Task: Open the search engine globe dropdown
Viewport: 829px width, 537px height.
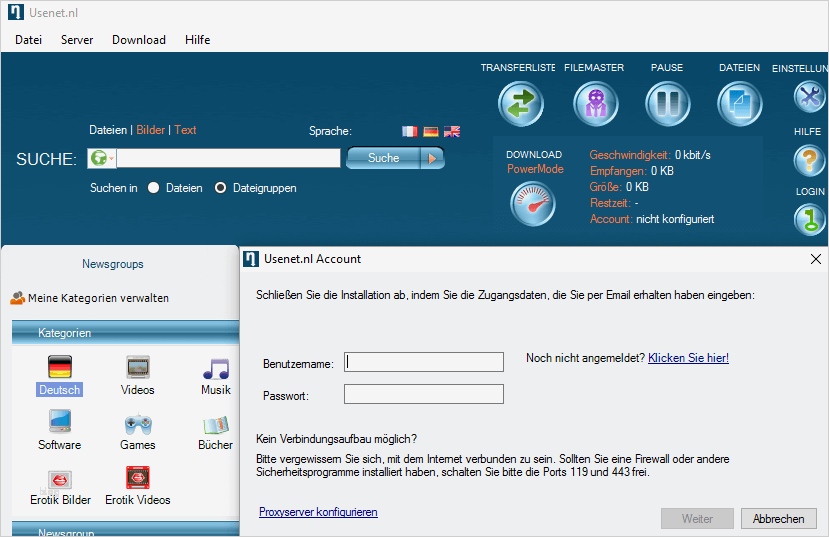Action: (x=102, y=158)
